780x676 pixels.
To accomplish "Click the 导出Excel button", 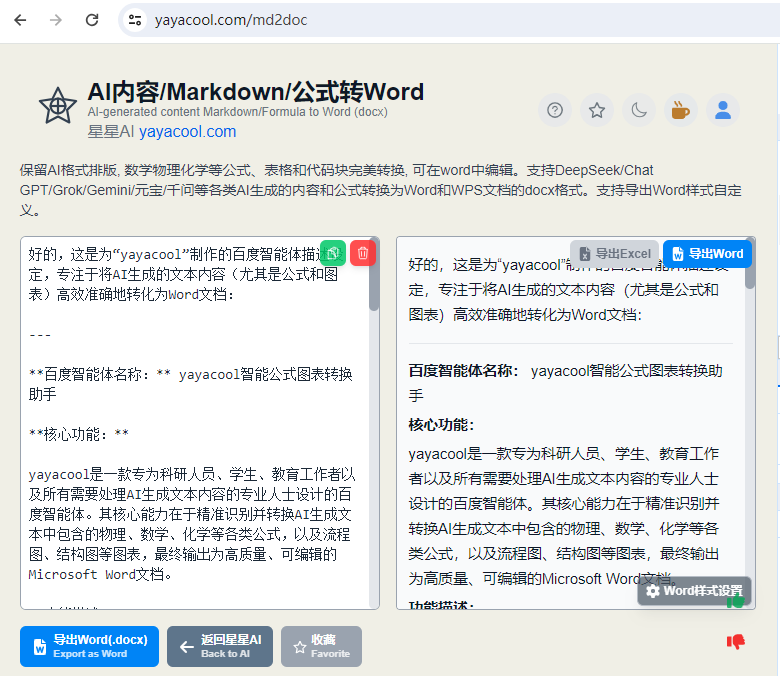I will 614,254.
